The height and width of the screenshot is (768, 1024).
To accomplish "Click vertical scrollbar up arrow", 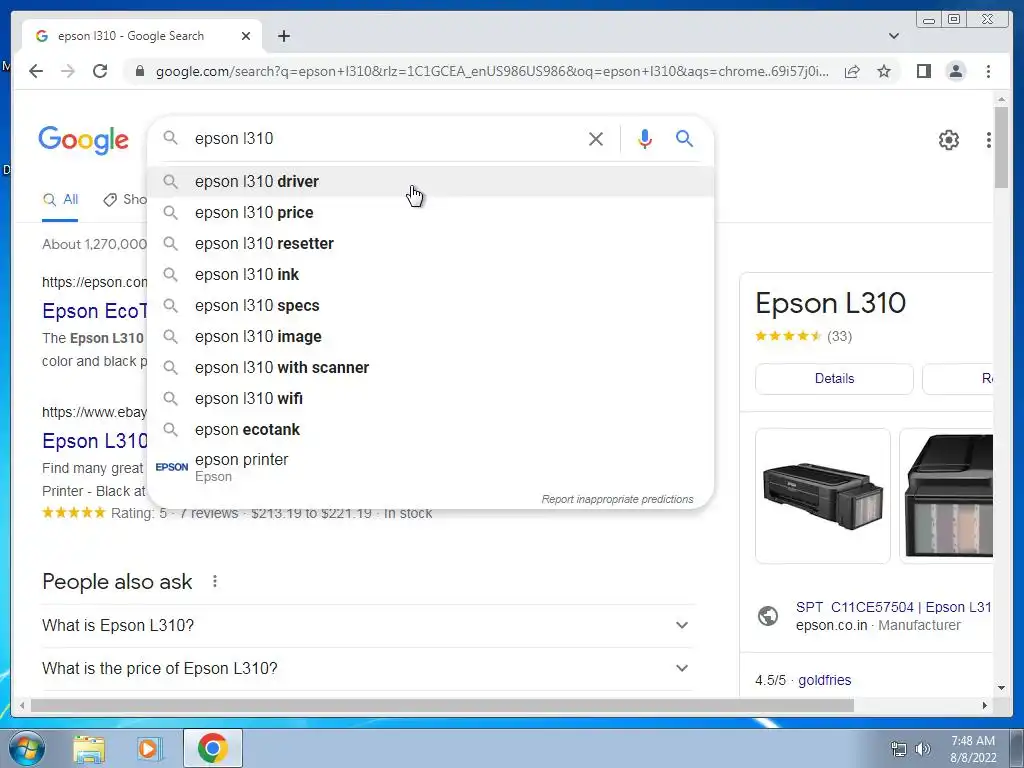I will pos(1002,99).
